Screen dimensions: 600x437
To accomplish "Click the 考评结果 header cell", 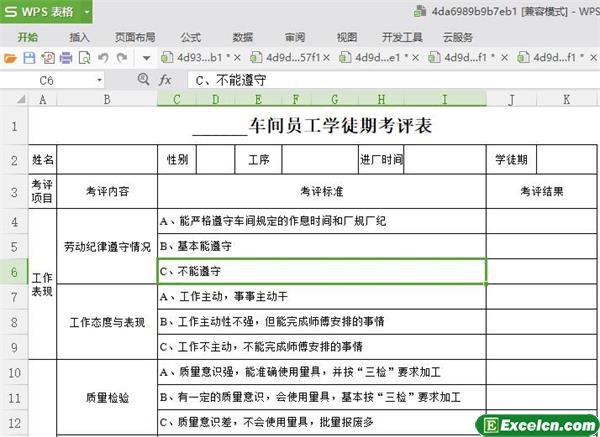I will click(542, 191).
